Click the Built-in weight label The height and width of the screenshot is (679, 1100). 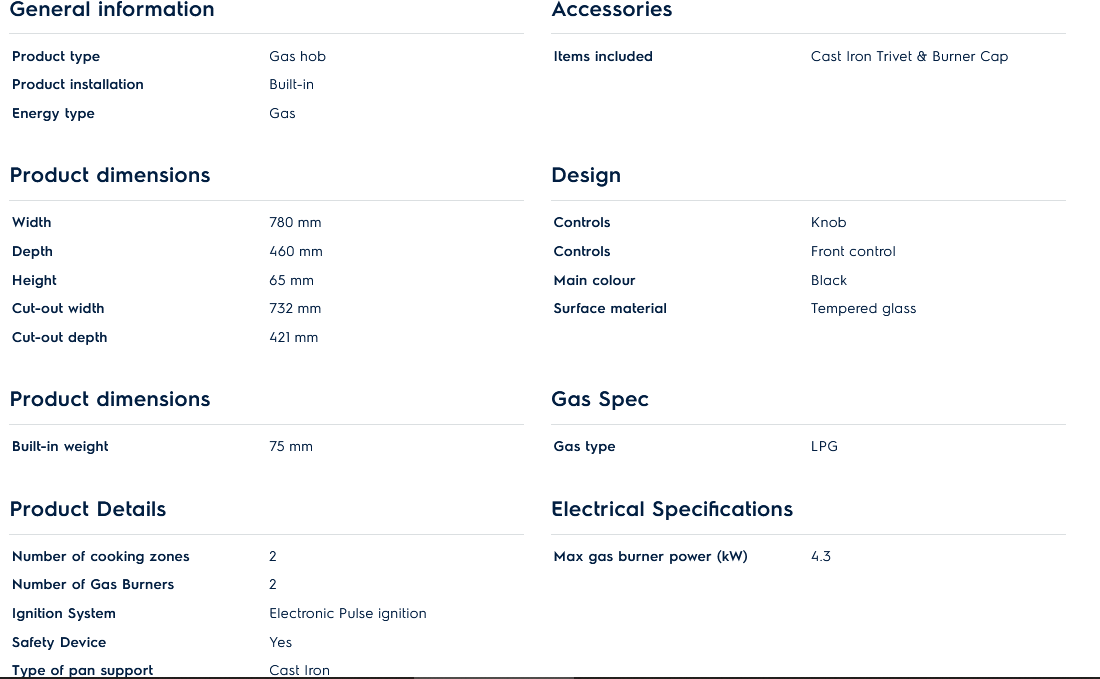(x=60, y=446)
